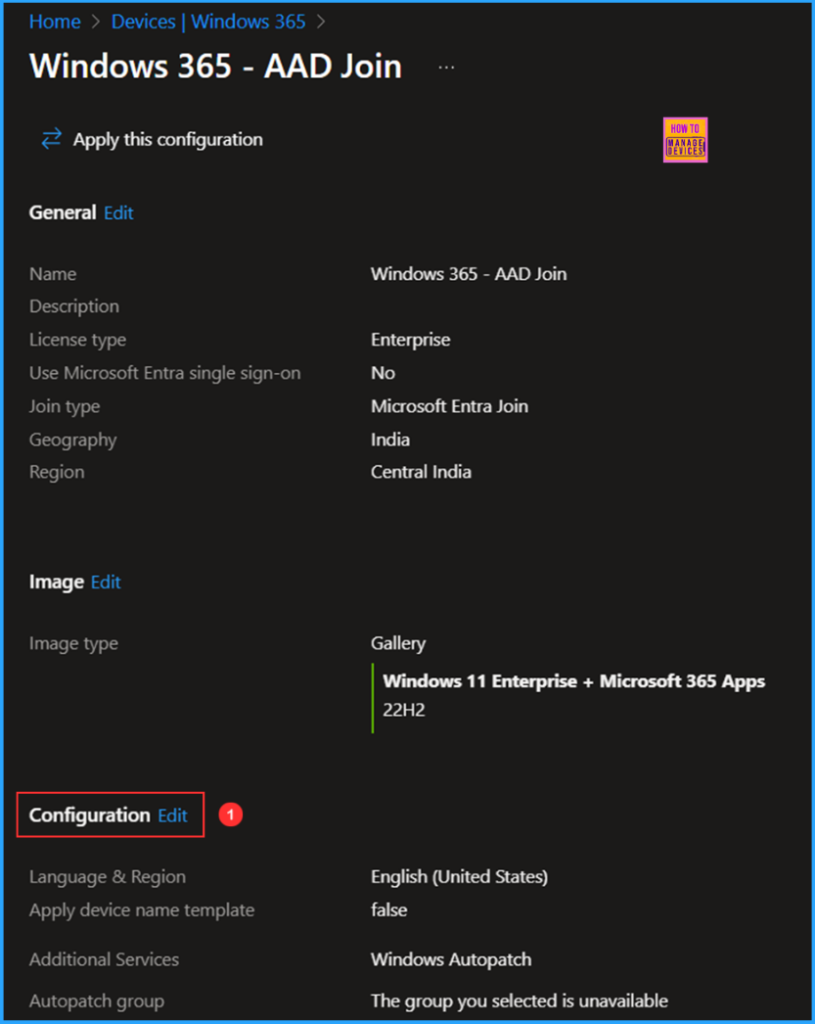The image size is (815, 1024).
Task: Click the Windows Autopatch value
Action: [451, 959]
